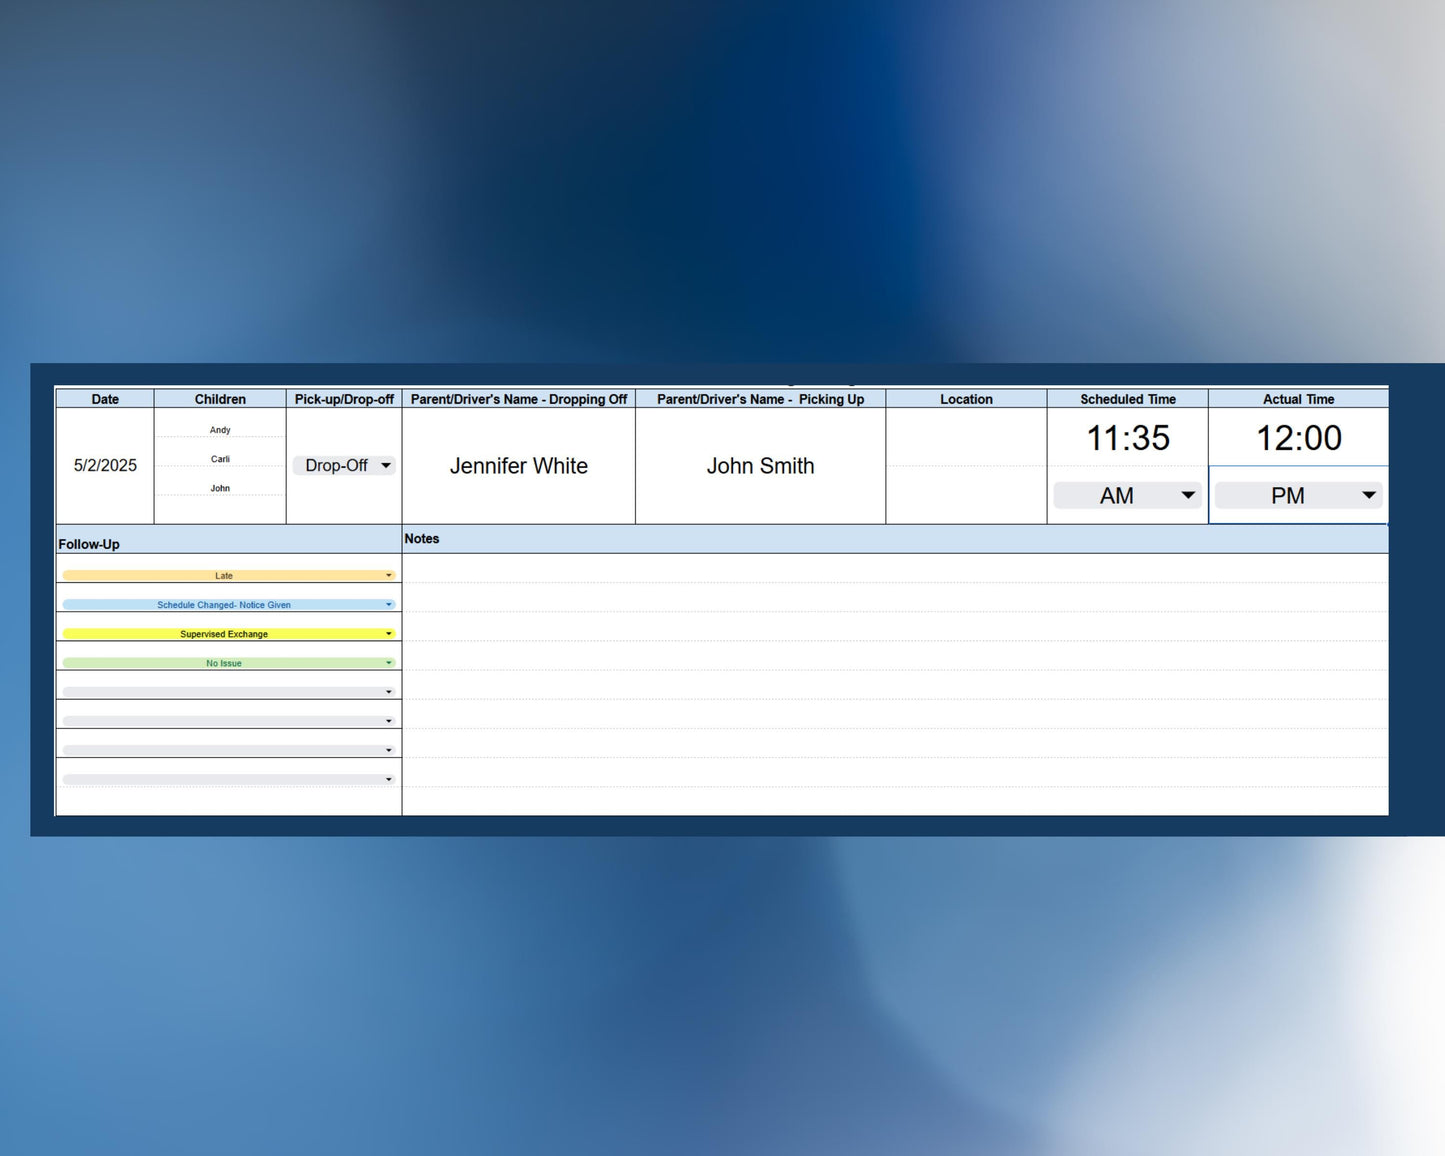The height and width of the screenshot is (1156, 1445).
Task: Select the actual time 12:00
Action: click(1299, 438)
